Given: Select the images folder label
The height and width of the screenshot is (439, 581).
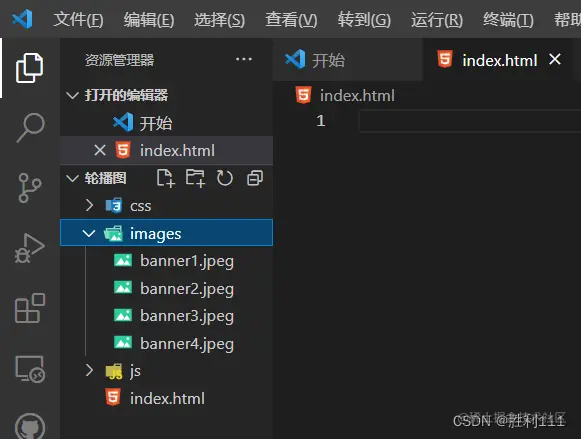Looking at the screenshot, I should click(156, 234).
